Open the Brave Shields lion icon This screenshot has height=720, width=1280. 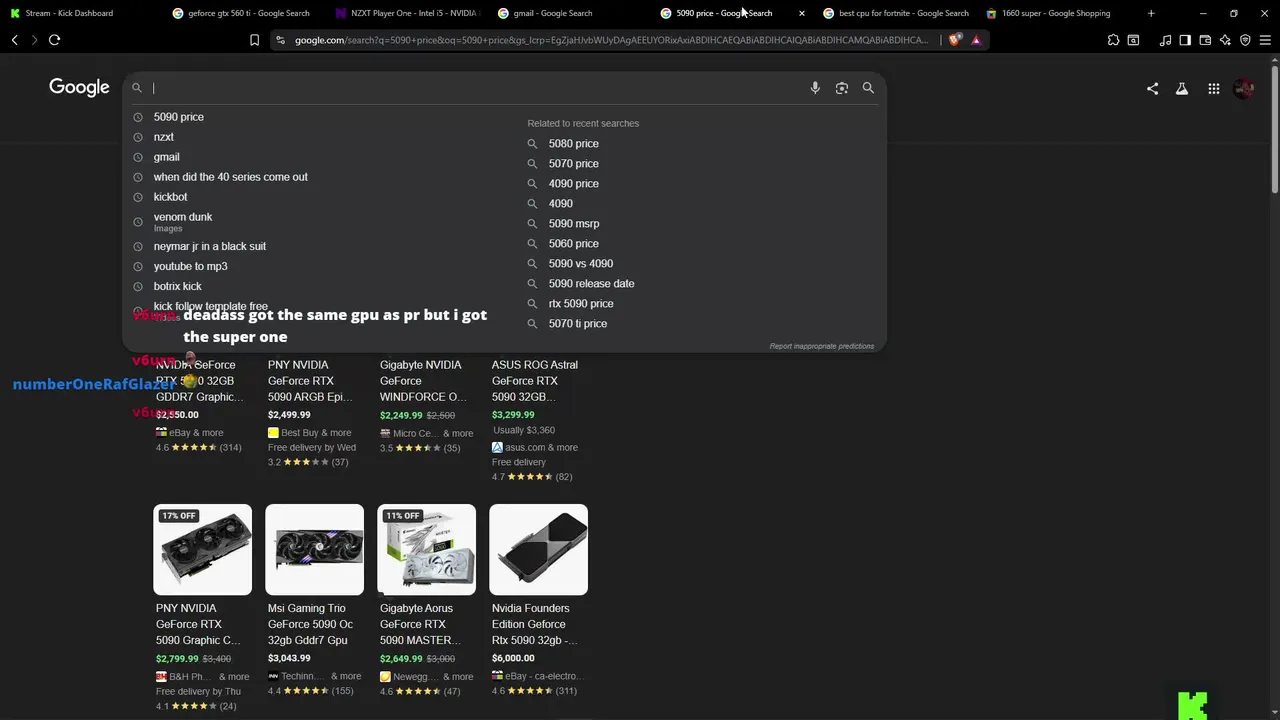pos(955,40)
